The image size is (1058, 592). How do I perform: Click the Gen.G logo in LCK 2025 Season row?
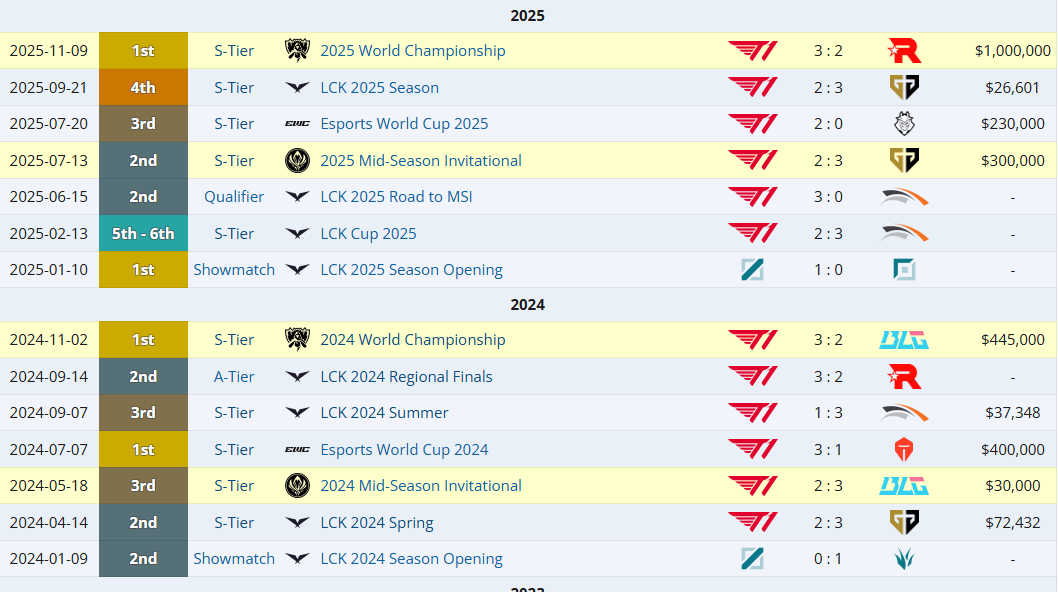(x=904, y=88)
